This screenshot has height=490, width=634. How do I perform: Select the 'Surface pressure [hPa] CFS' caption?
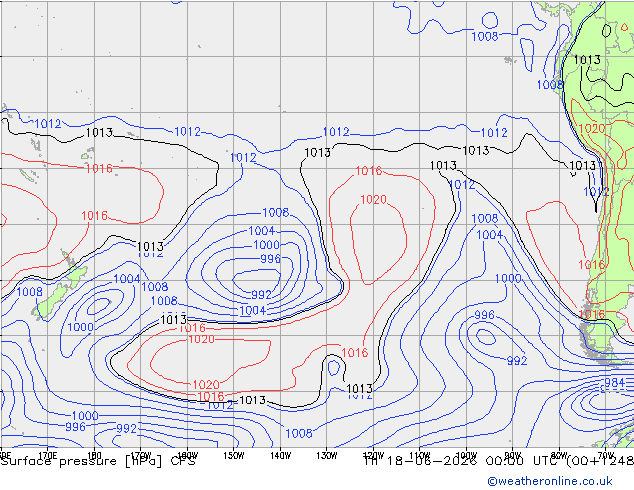pyautogui.click(x=98, y=461)
